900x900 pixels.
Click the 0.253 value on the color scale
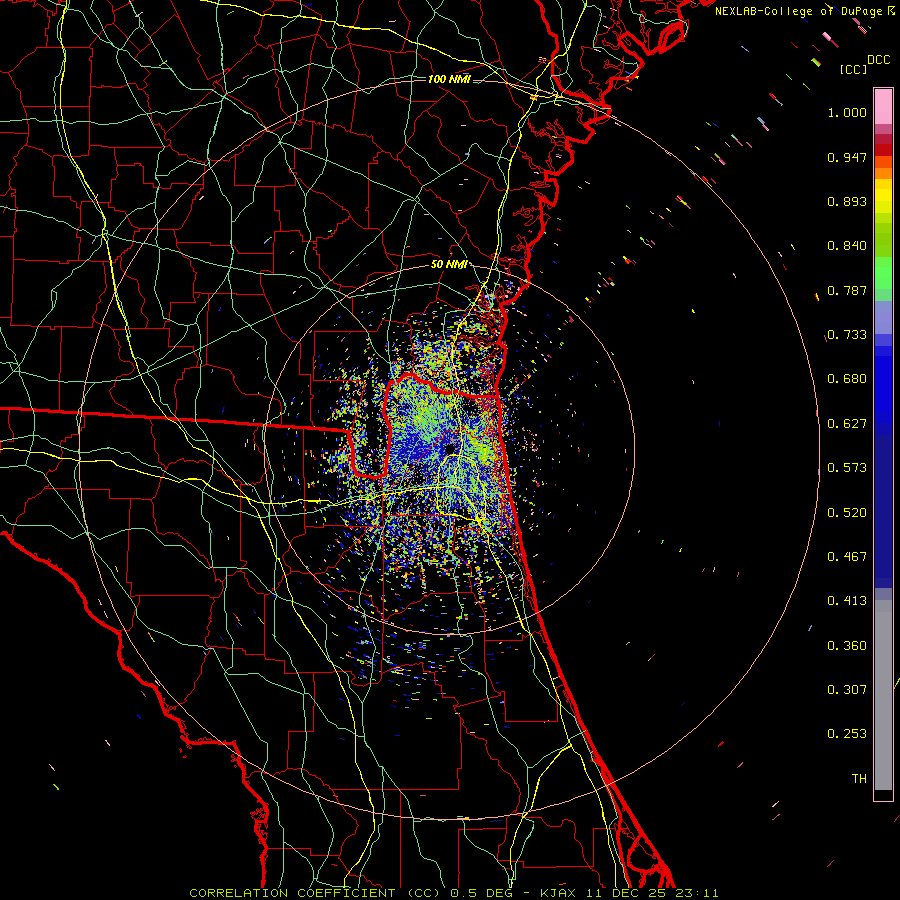(x=847, y=734)
